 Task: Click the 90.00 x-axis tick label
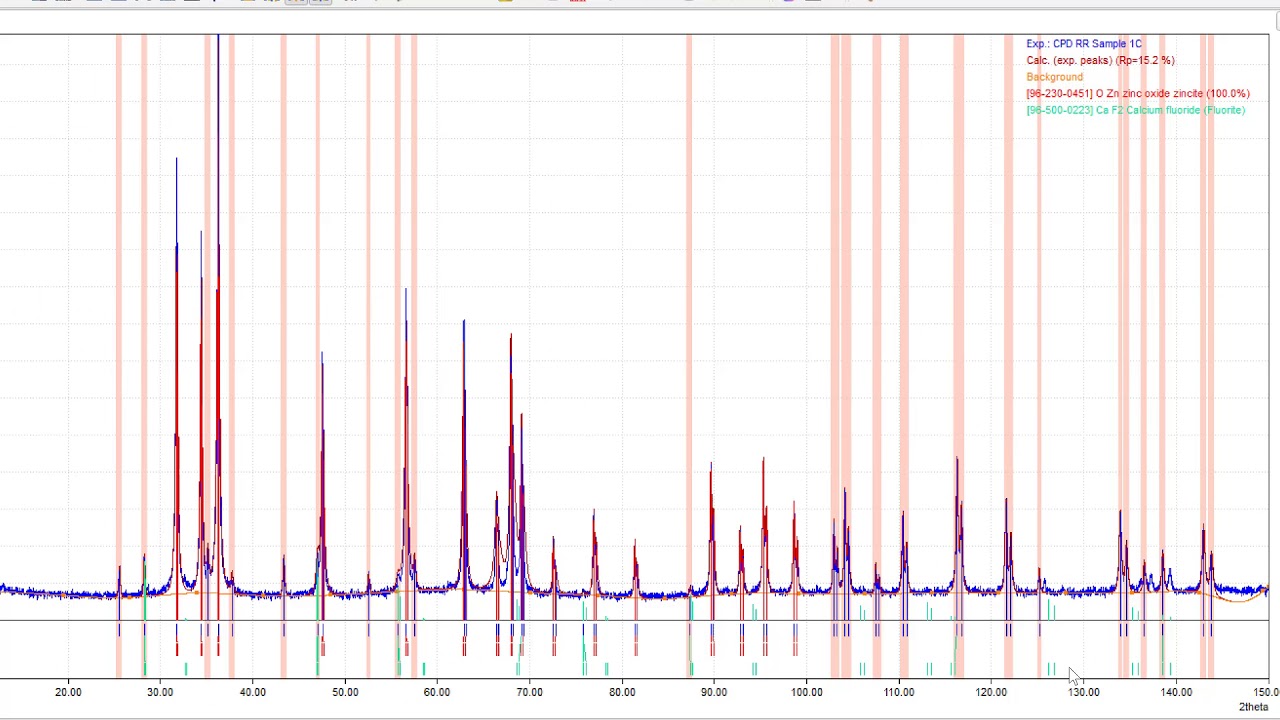(x=714, y=692)
